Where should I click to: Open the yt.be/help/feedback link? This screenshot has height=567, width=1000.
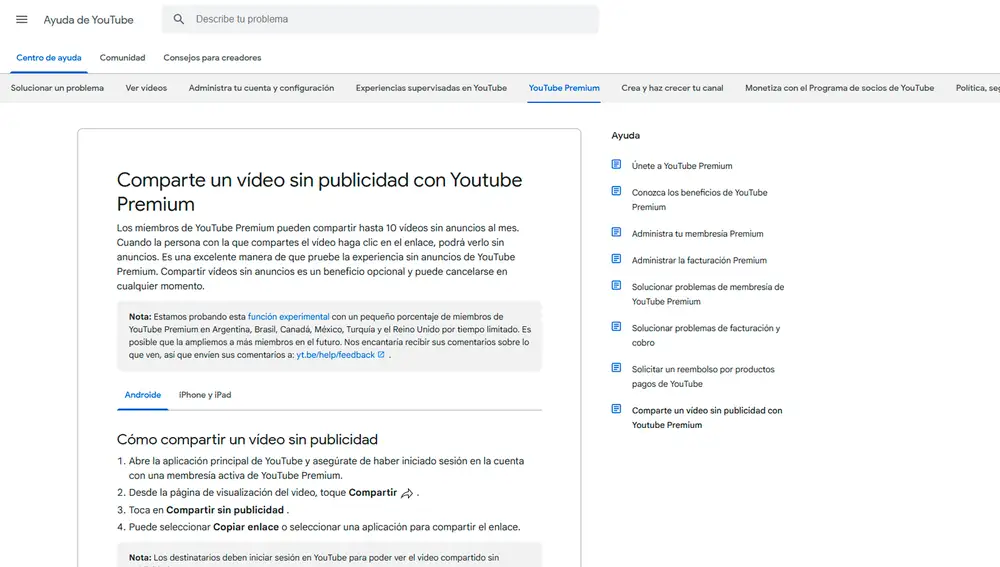pyautogui.click(x=335, y=355)
